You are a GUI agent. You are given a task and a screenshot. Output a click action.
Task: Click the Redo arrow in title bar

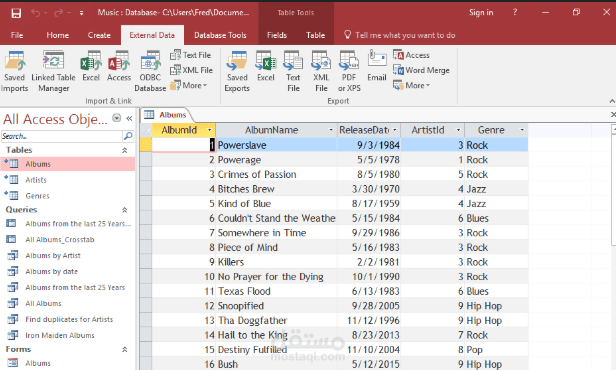coord(58,13)
